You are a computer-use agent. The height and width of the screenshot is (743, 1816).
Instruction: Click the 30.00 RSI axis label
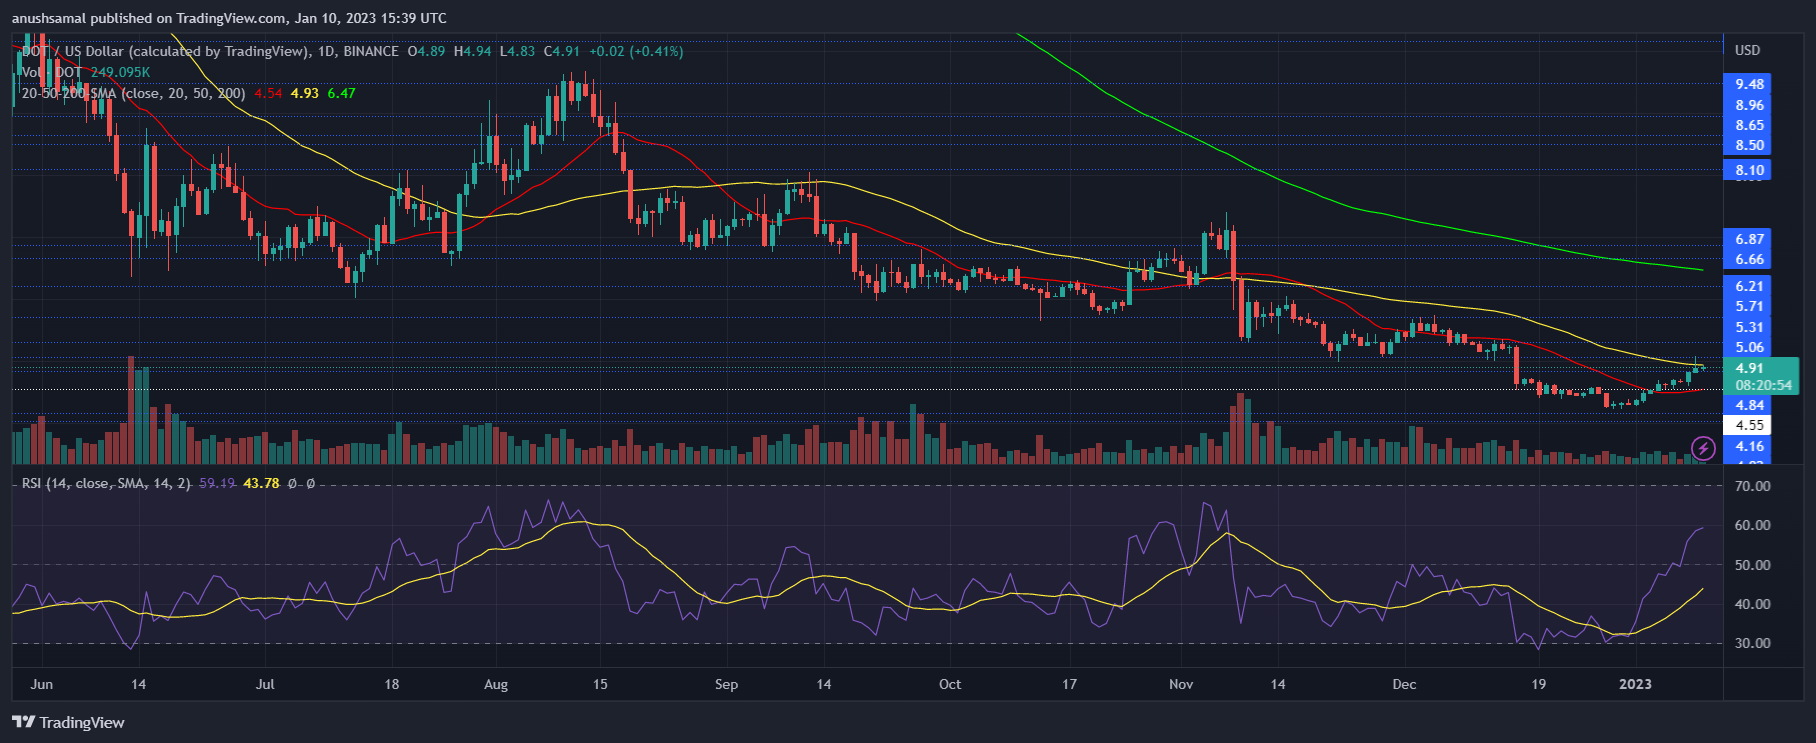pyautogui.click(x=1752, y=643)
